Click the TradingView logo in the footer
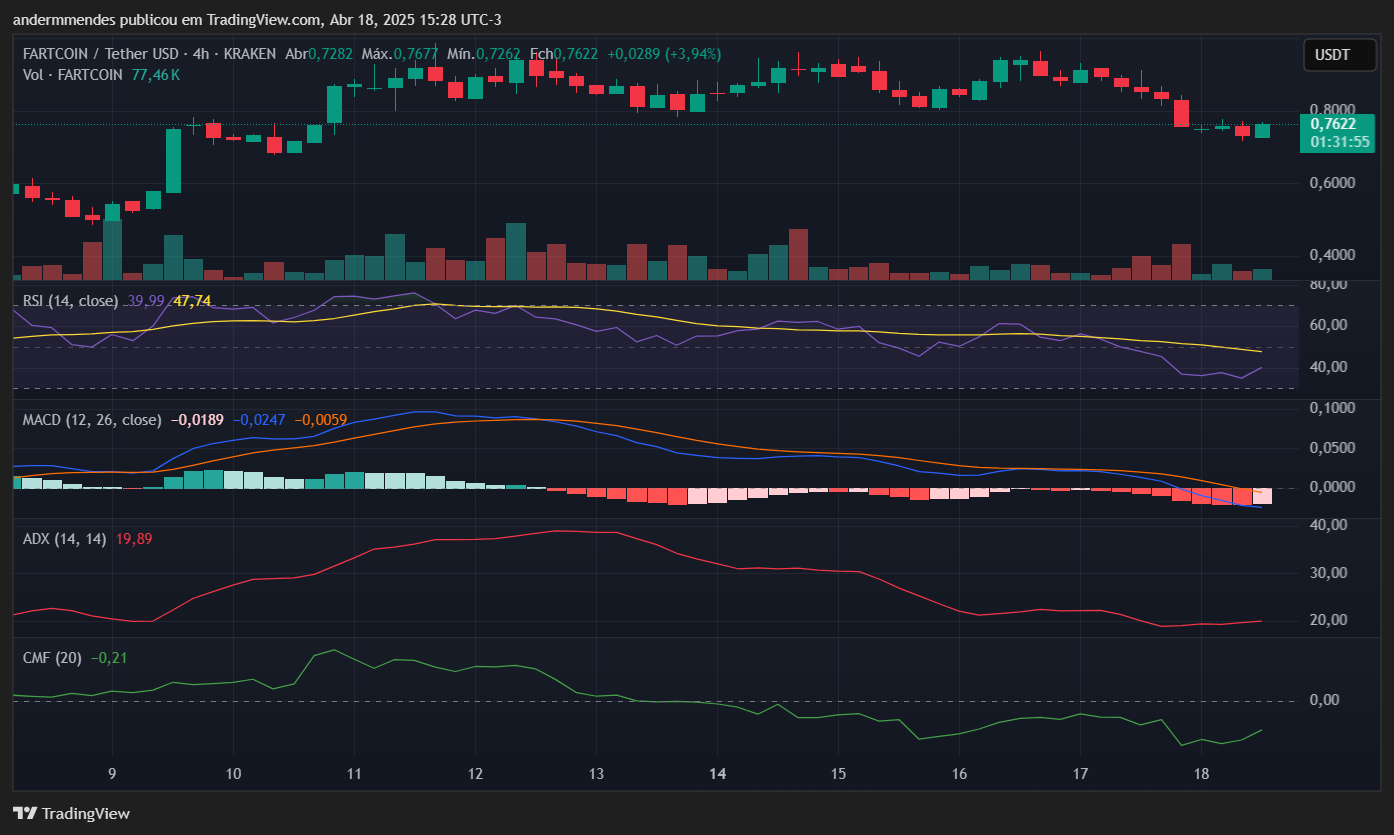Viewport: 1394px width, 835px height. click(71, 813)
